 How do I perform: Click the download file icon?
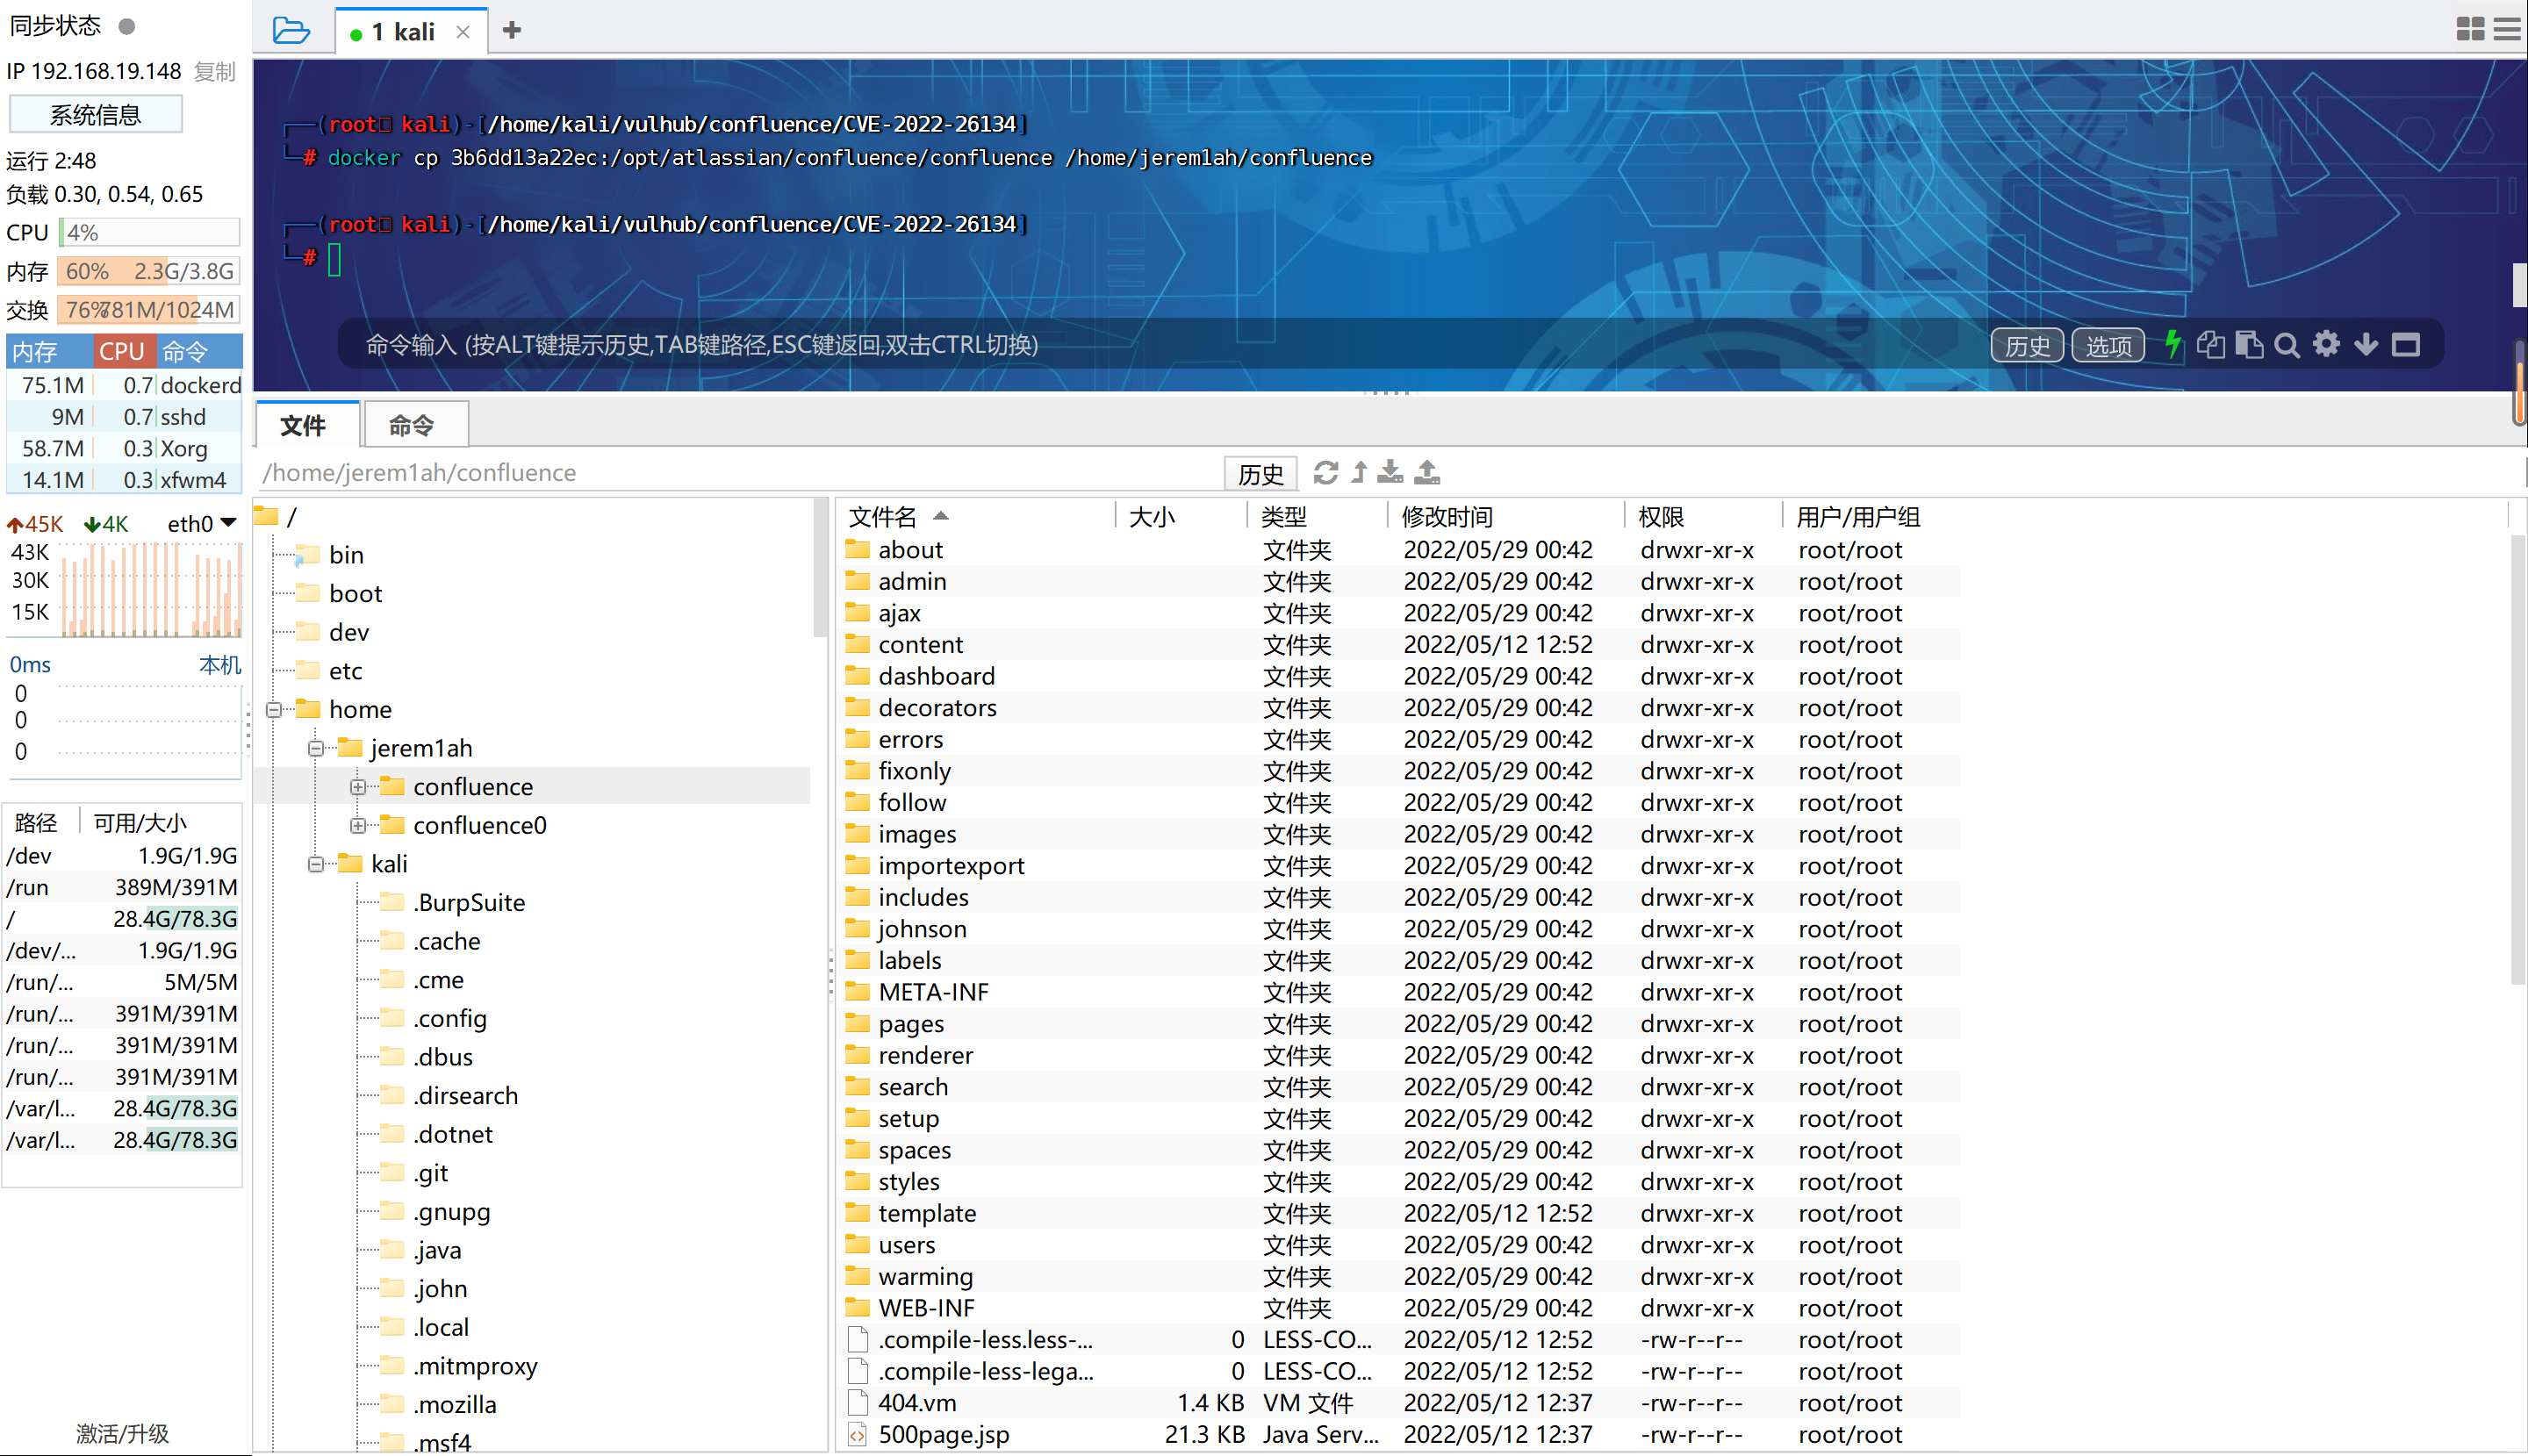[1390, 472]
